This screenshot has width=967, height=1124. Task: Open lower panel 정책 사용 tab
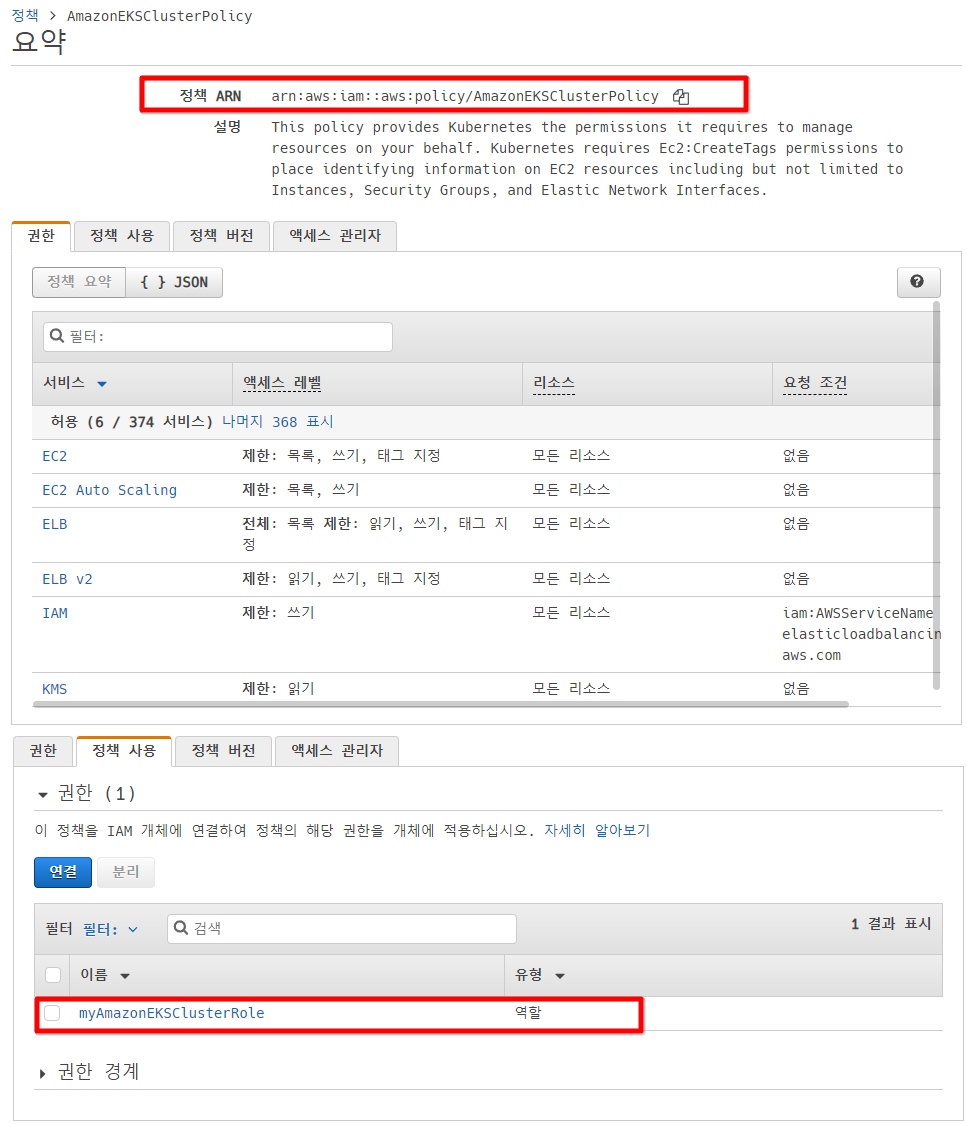pos(124,751)
